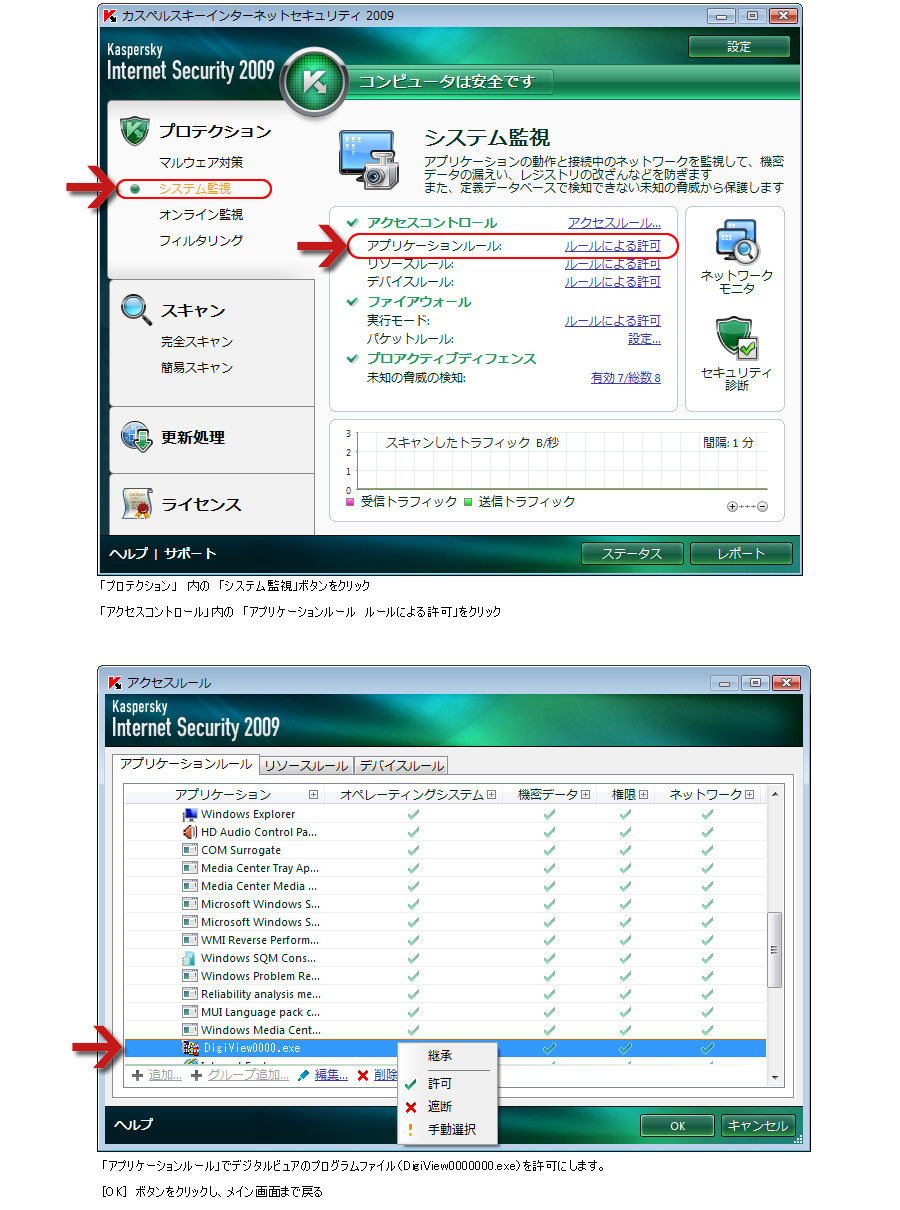
Task: Choose 継承 in the context menu
Action: pyautogui.click(x=440, y=1055)
